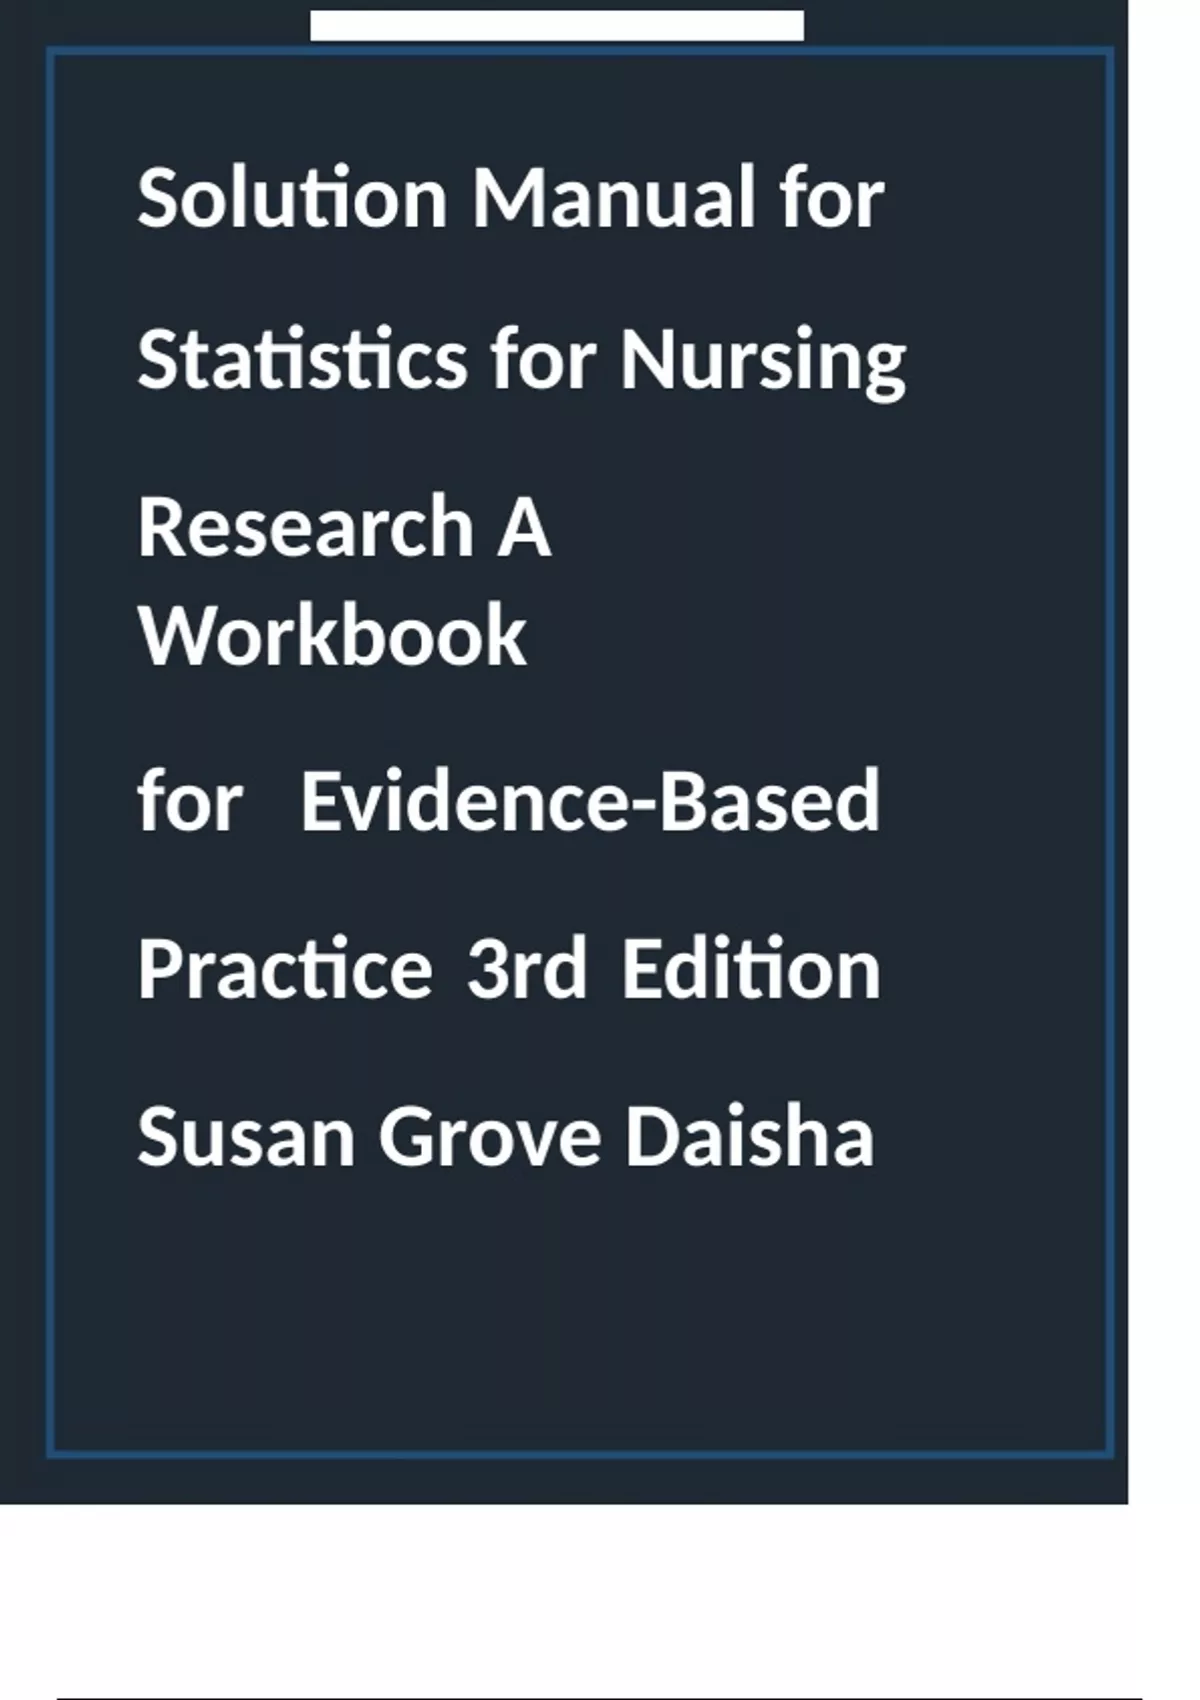Click the word "Edition" on the cover
Image resolution: width=1200 pixels, height=1700 pixels.
[x=750, y=969]
